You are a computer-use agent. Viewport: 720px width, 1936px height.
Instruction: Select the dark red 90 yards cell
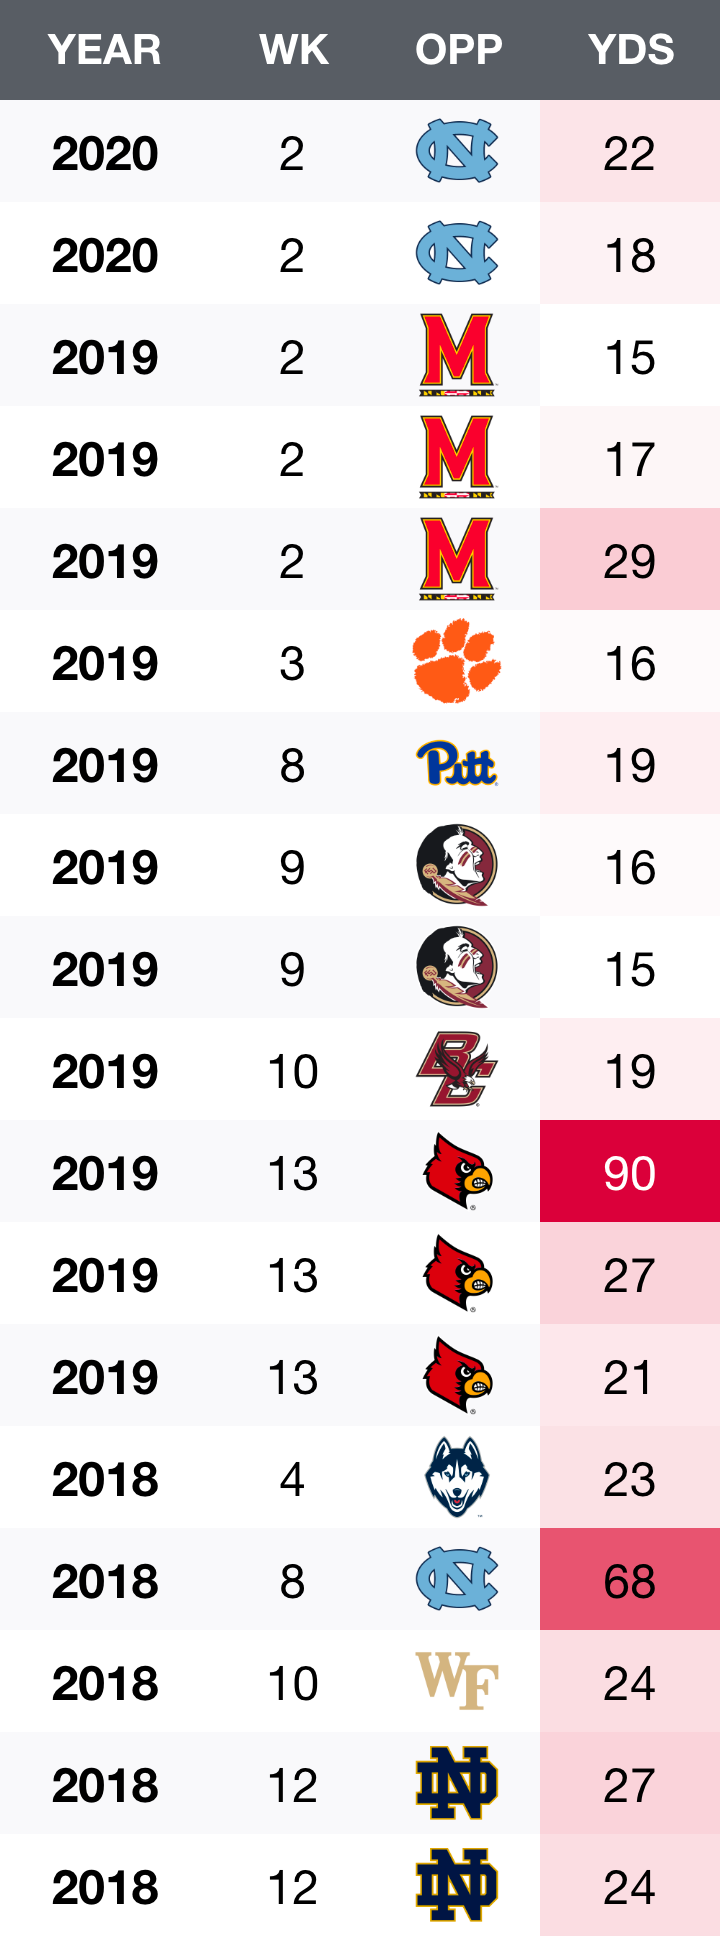[x=630, y=1172]
